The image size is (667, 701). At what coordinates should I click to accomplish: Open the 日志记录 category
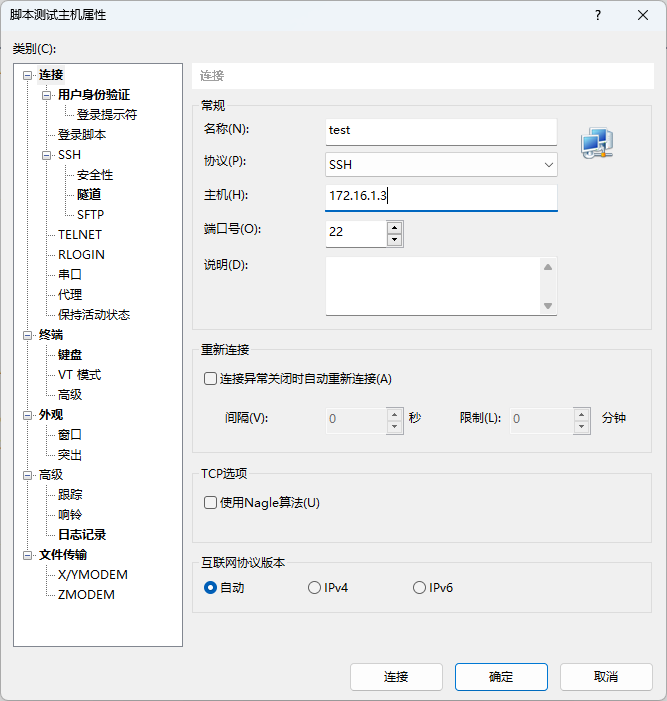(x=82, y=535)
